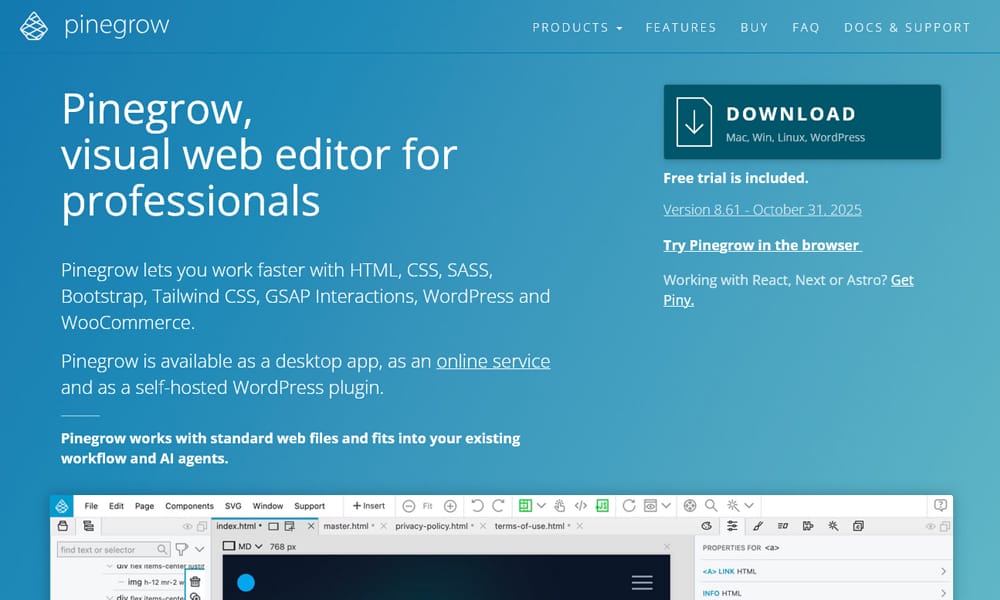
Task: Click the hamburger menu in page preview
Action: point(642,582)
